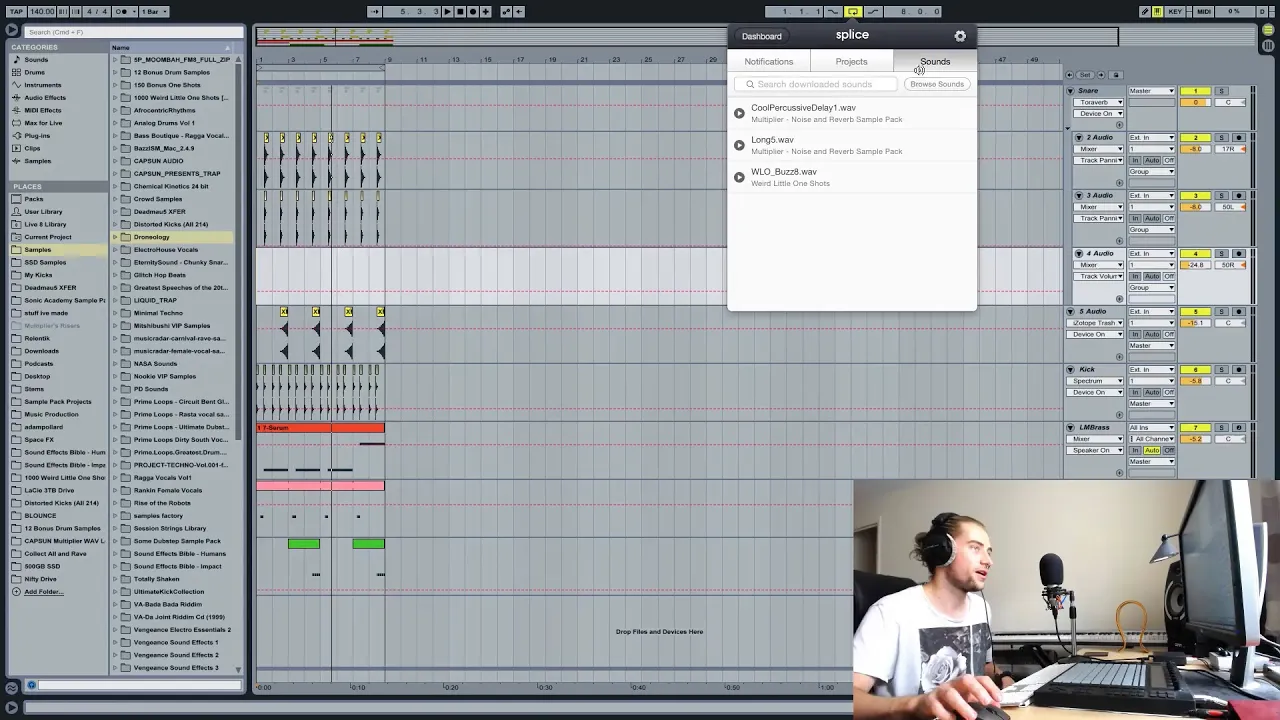Toggle the Punch-In switch
The height and width of the screenshot is (720, 1280).
(833, 11)
